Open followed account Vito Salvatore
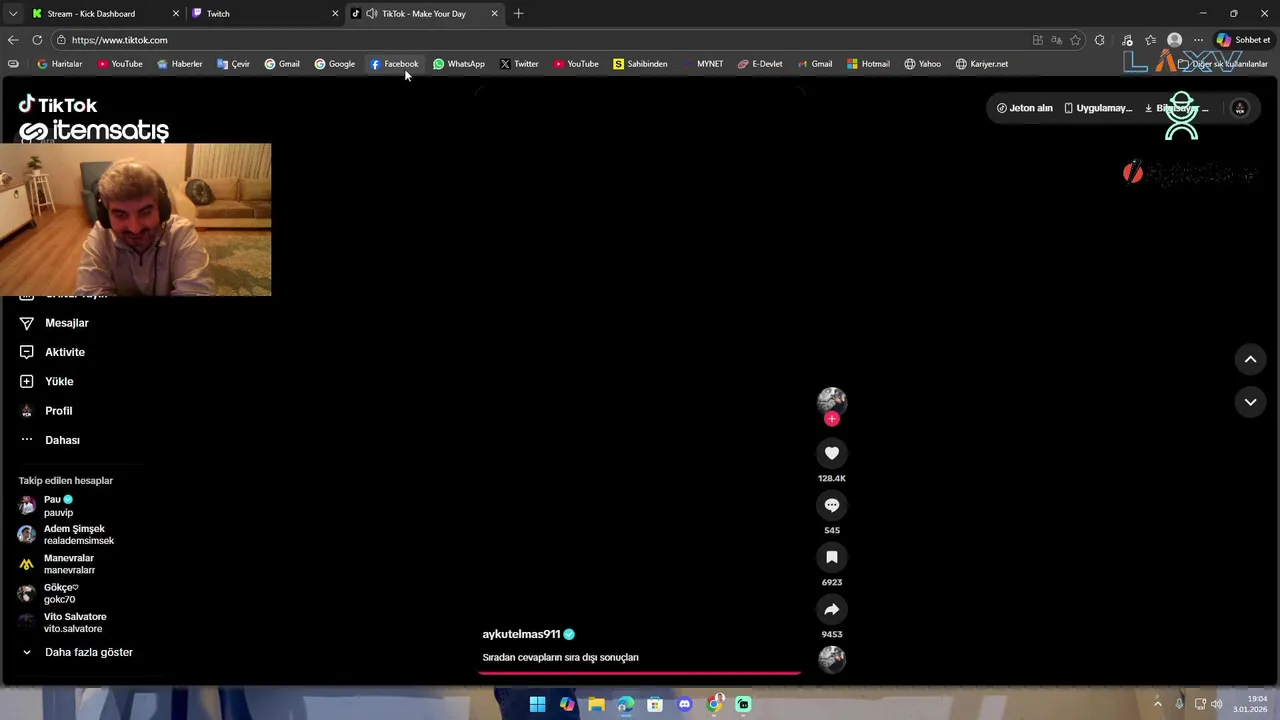 click(63, 622)
